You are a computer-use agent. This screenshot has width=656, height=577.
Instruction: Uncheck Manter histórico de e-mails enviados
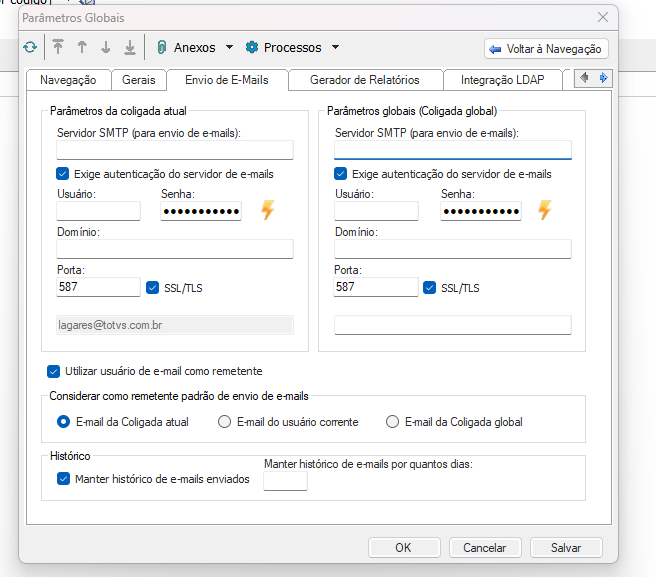[x=63, y=479]
